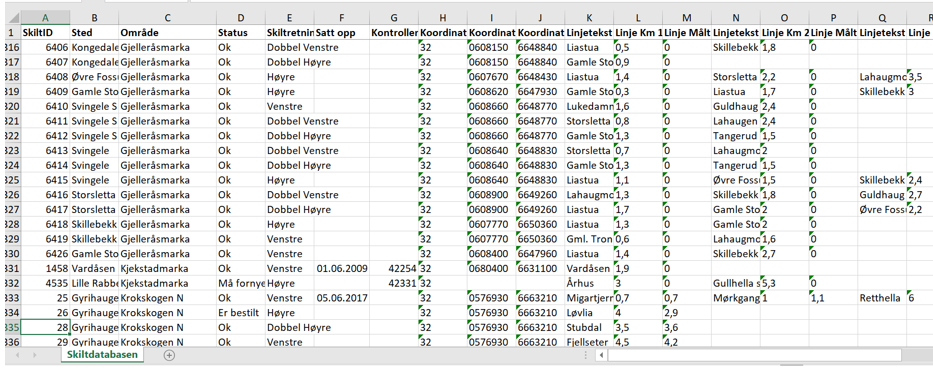Click Øvre Foss cell in row 318 Sted column

(x=94, y=77)
